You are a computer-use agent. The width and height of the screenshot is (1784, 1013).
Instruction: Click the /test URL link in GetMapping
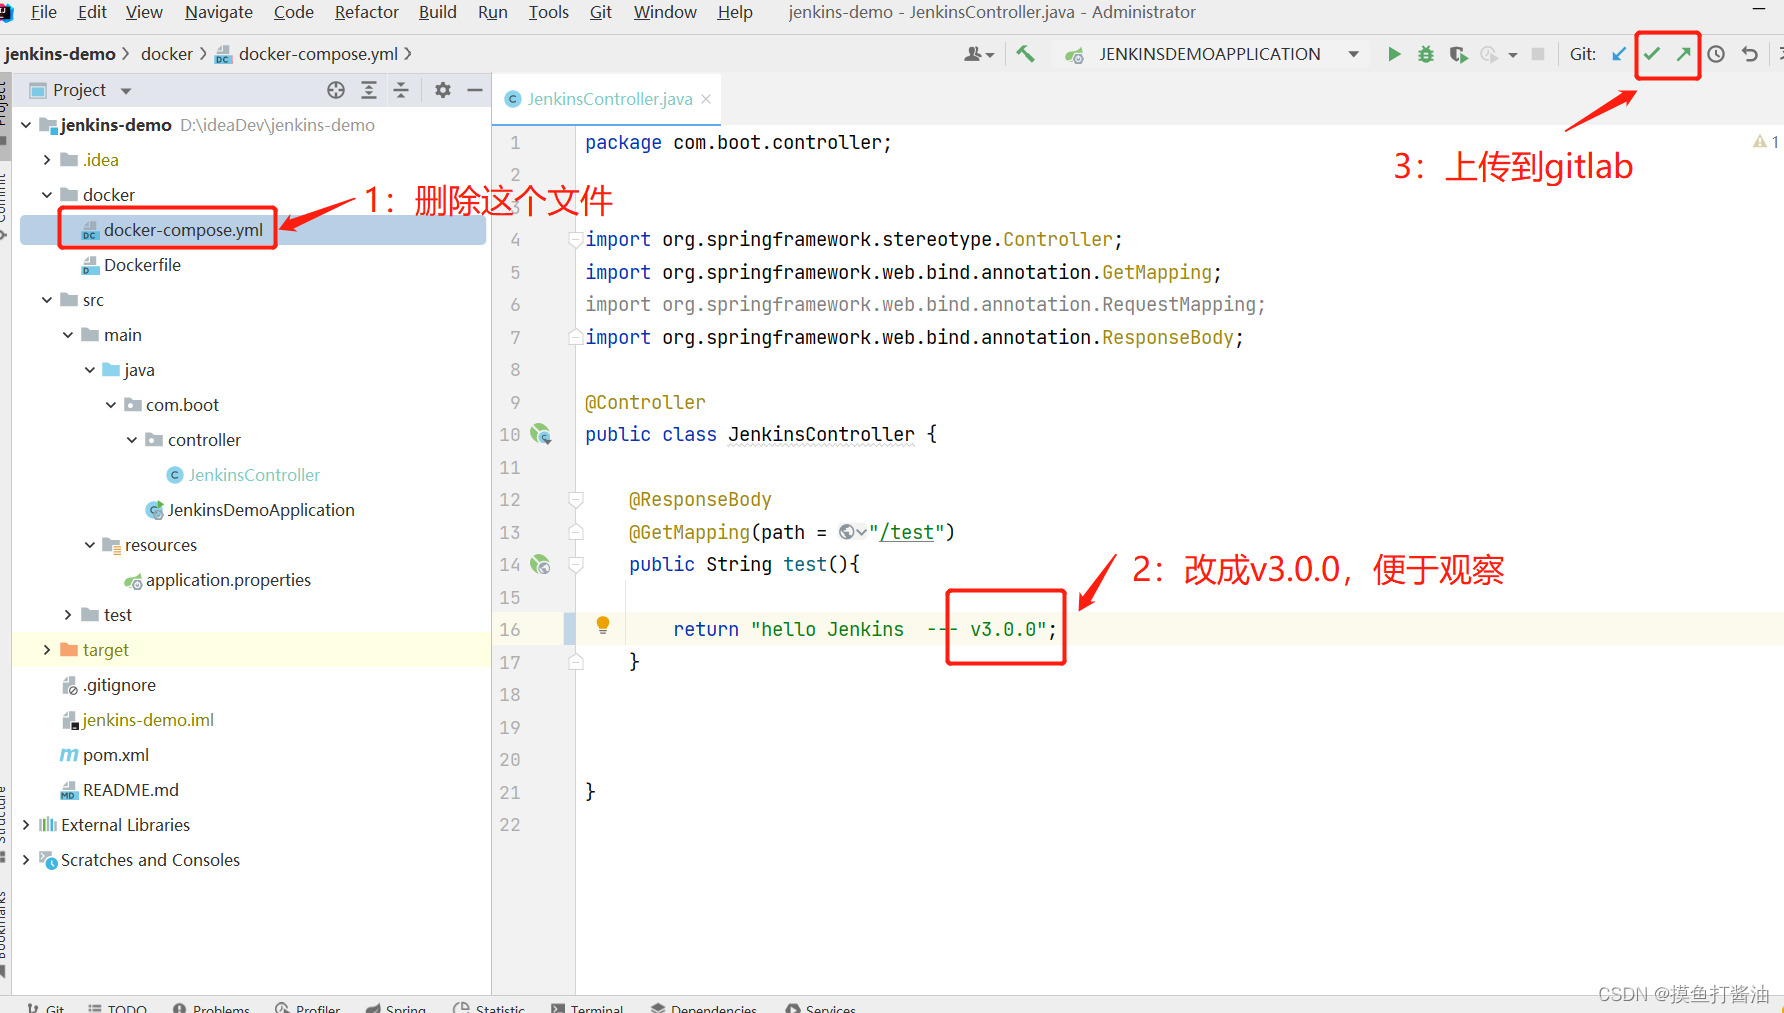click(907, 532)
